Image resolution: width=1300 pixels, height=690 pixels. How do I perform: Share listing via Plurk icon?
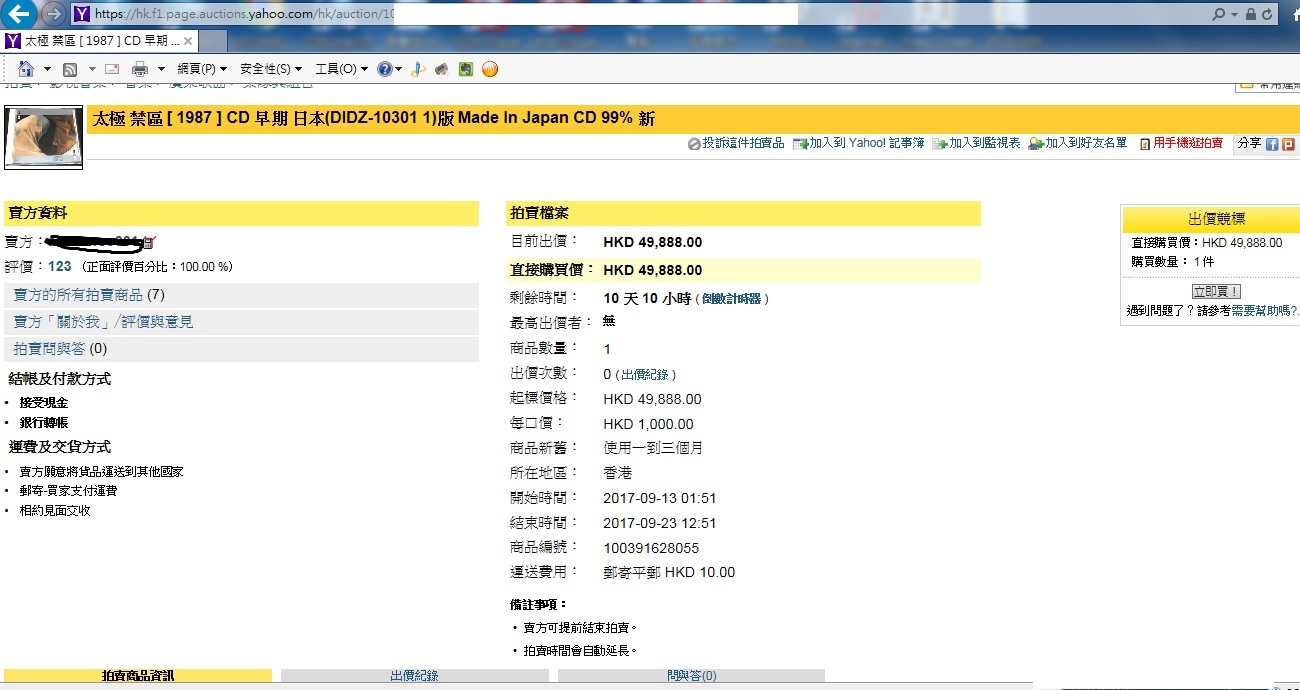[1289, 144]
